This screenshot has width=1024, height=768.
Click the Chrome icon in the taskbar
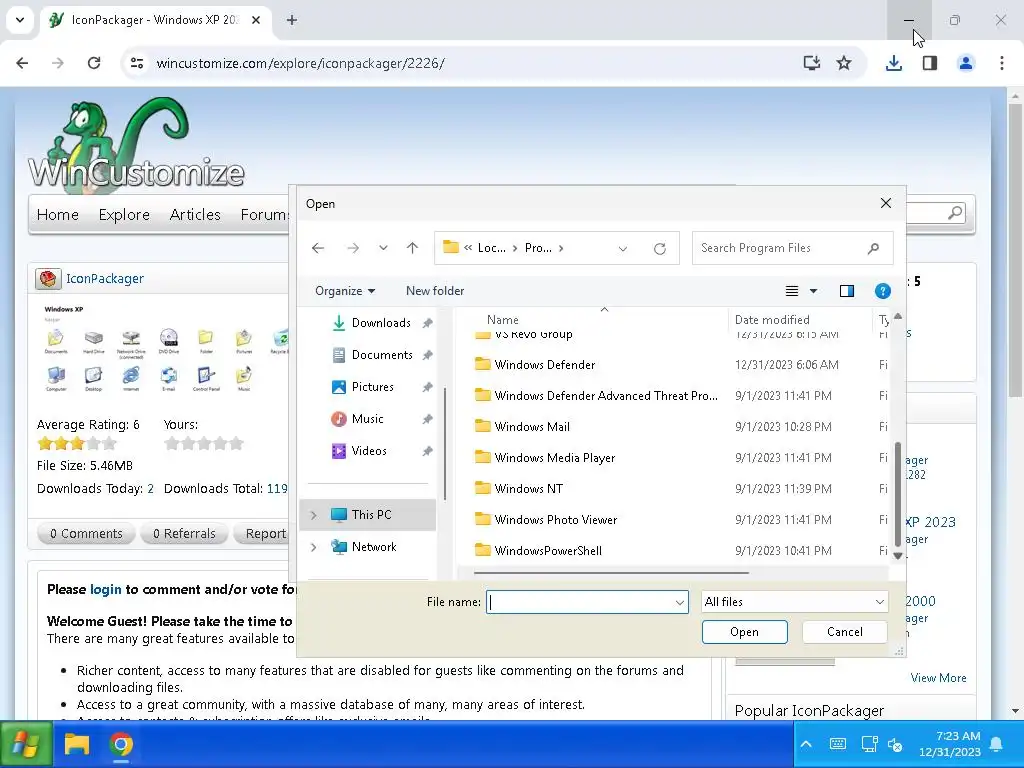click(x=121, y=744)
